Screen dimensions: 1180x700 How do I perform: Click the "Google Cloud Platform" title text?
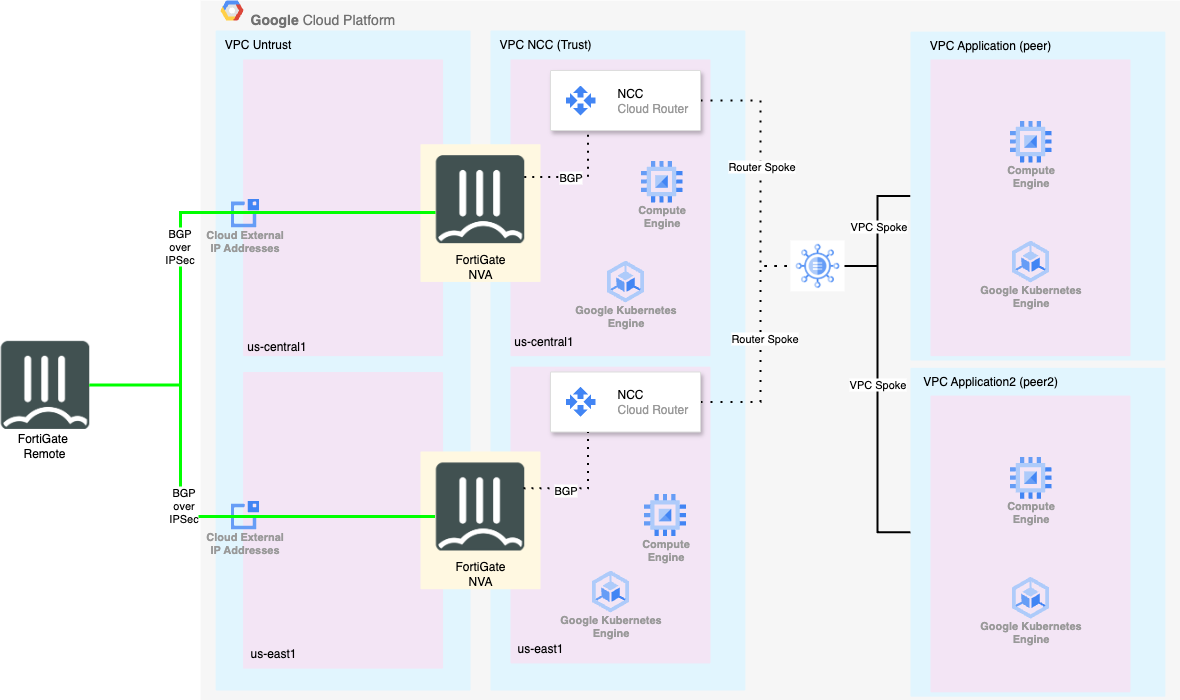pyautogui.click(x=322, y=20)
